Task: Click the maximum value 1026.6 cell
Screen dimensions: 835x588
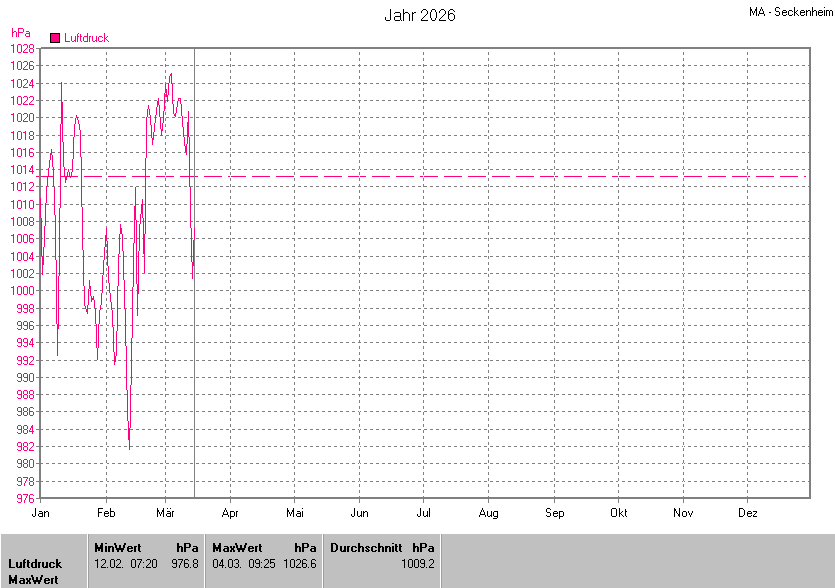Action: click(x=299, y=564)
